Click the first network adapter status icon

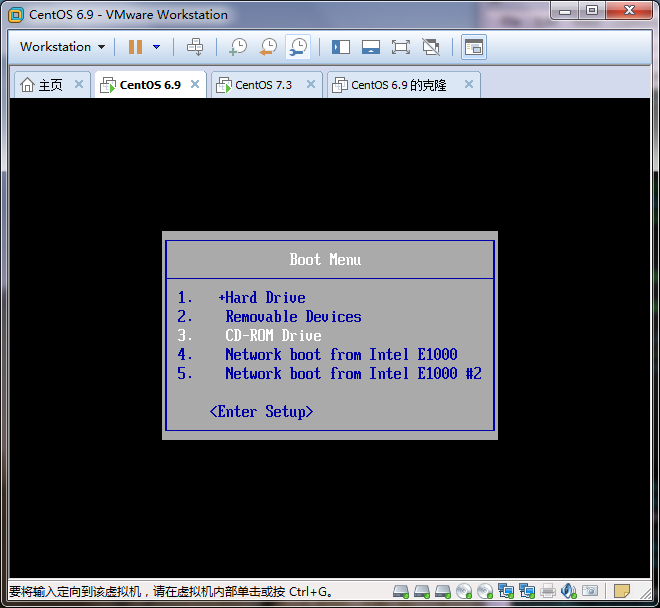506,592
